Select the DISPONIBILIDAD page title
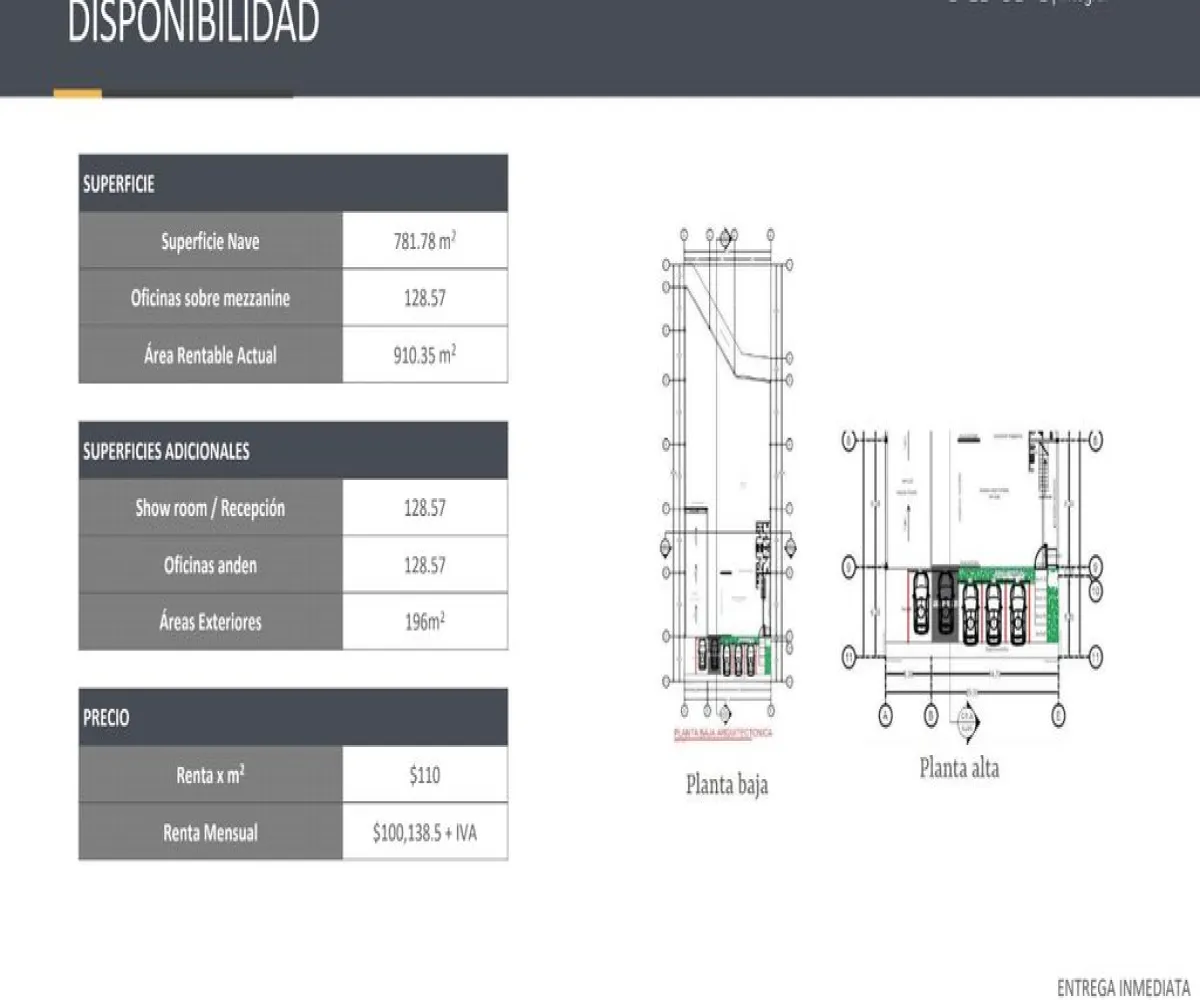 tap(193, 24)
